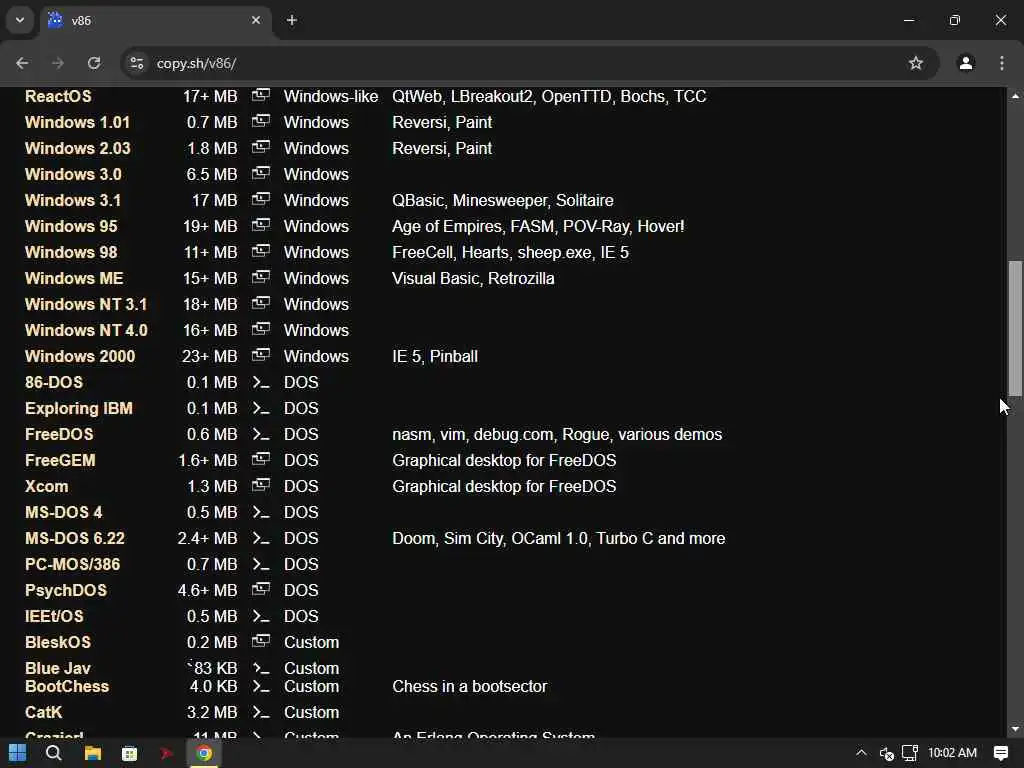Launch the PsychDOS link
Image resolution: width=1024 pixels, height=768 pixels.
tap(65, 591)
